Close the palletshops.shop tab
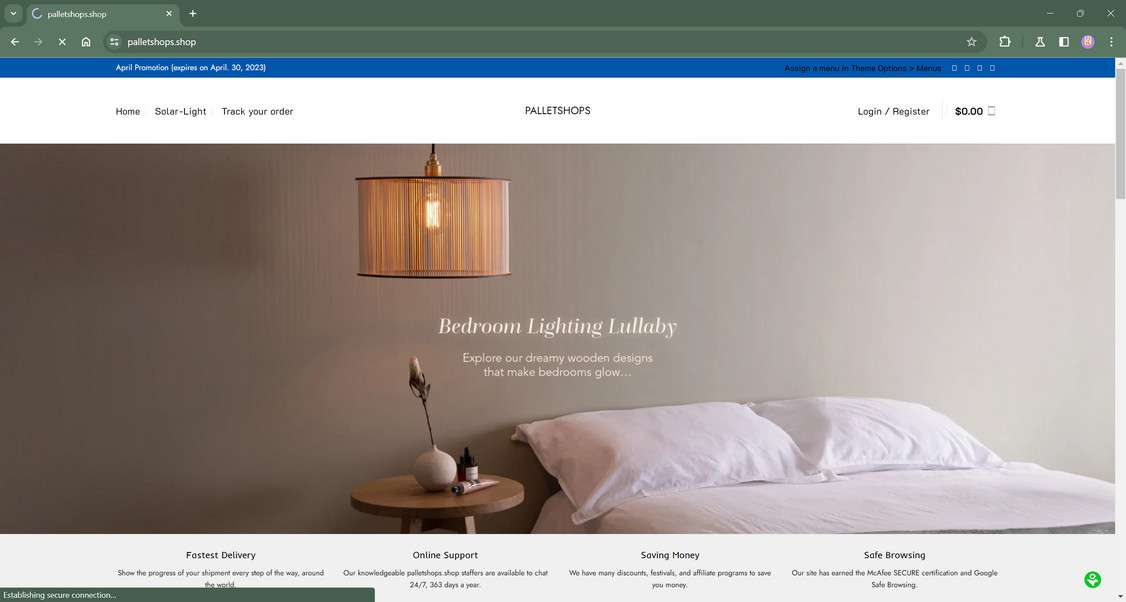This screenshot has width=1126, height=602. pos(169,14)
